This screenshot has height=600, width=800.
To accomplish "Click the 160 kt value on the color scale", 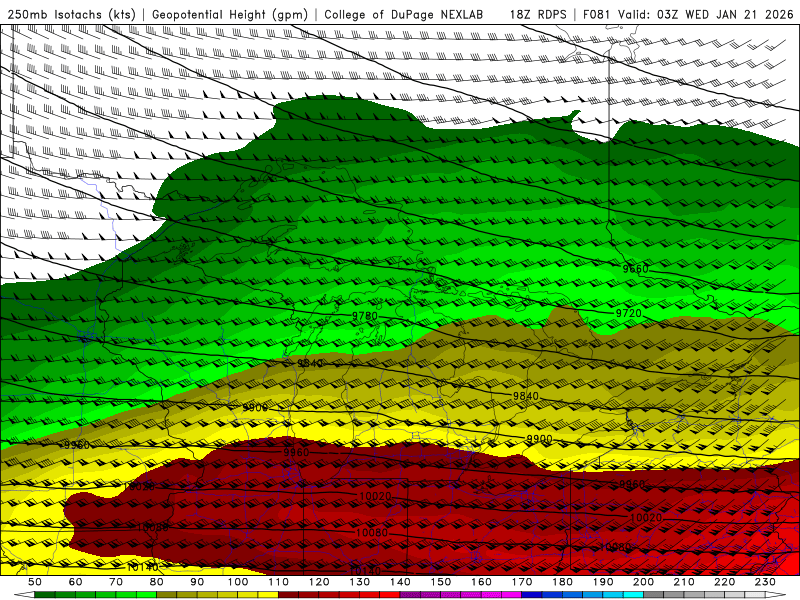I will pos(481,582).
